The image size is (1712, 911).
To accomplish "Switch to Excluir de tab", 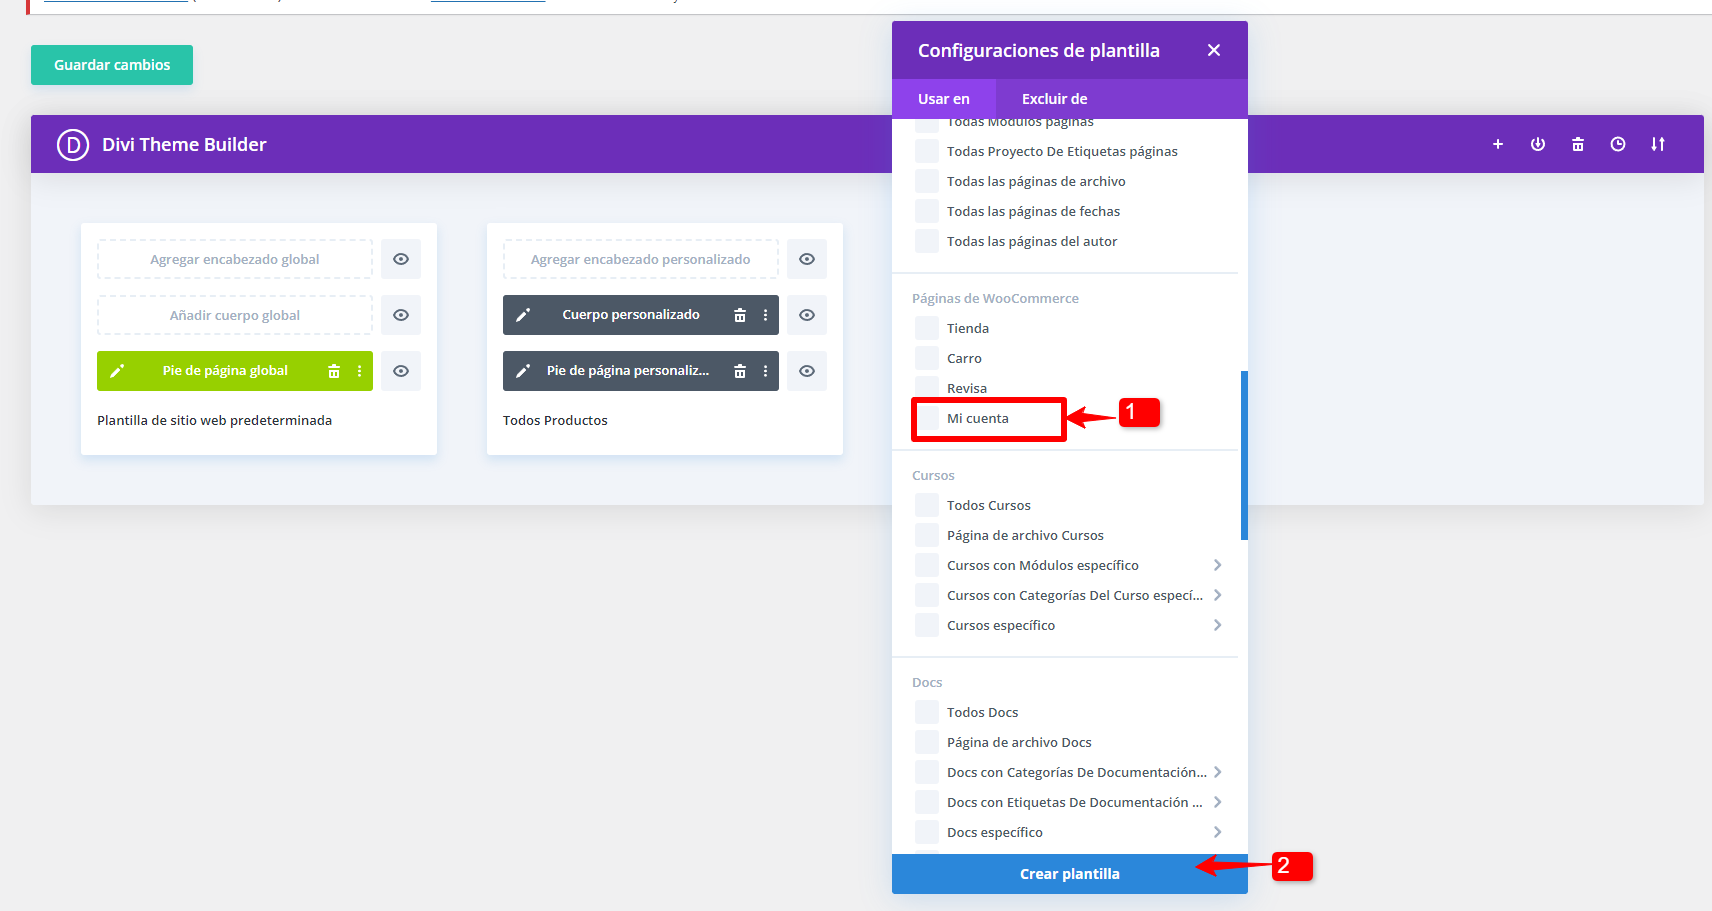I will [x=1054, y=99].
